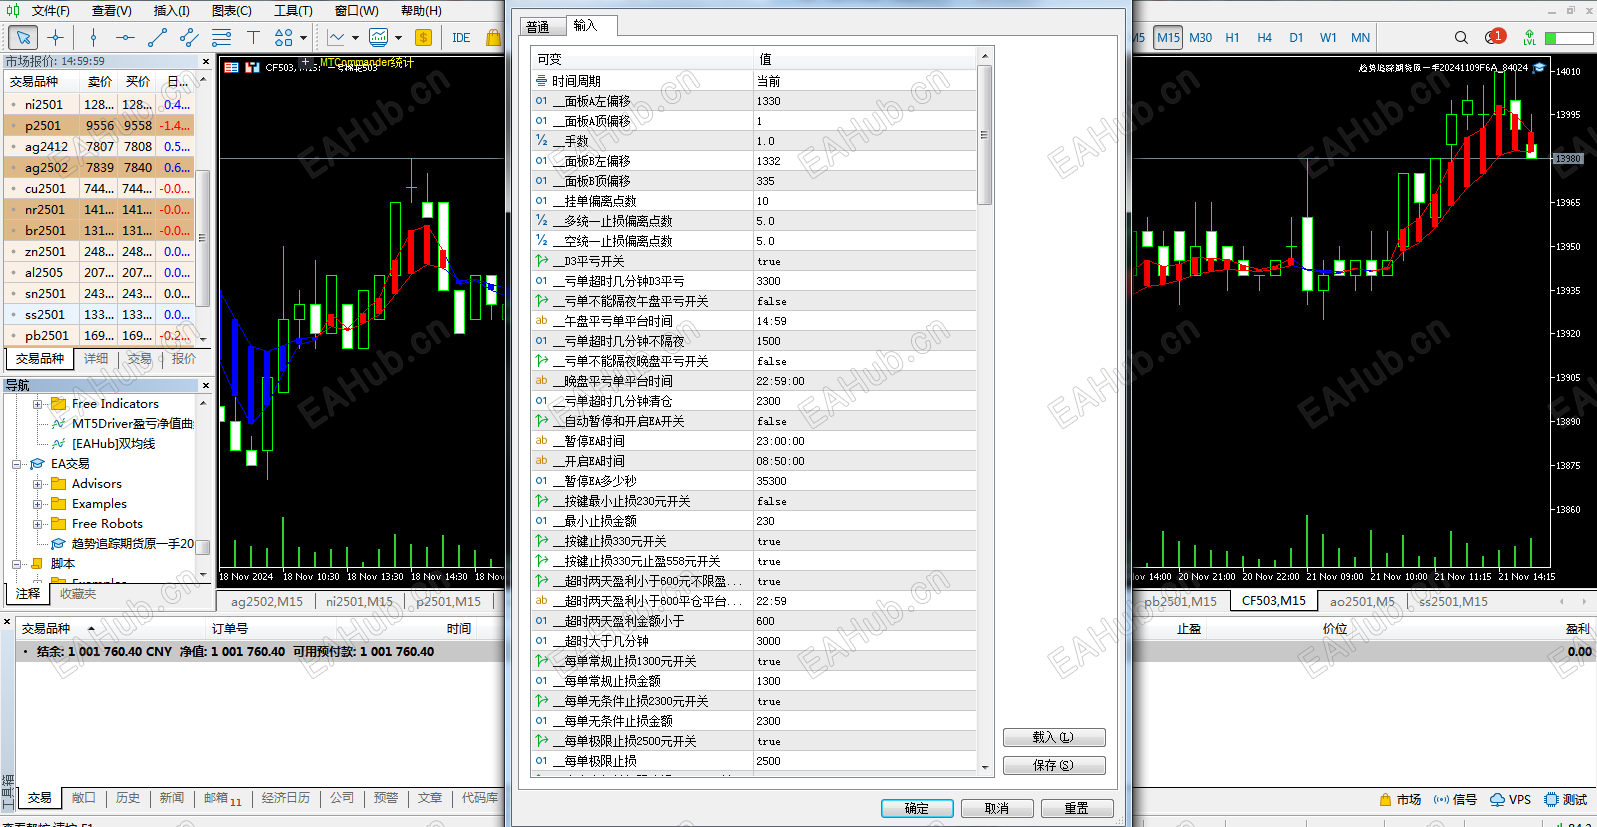Click the dialog parameter list scrollbar thumb

(984, 135)
